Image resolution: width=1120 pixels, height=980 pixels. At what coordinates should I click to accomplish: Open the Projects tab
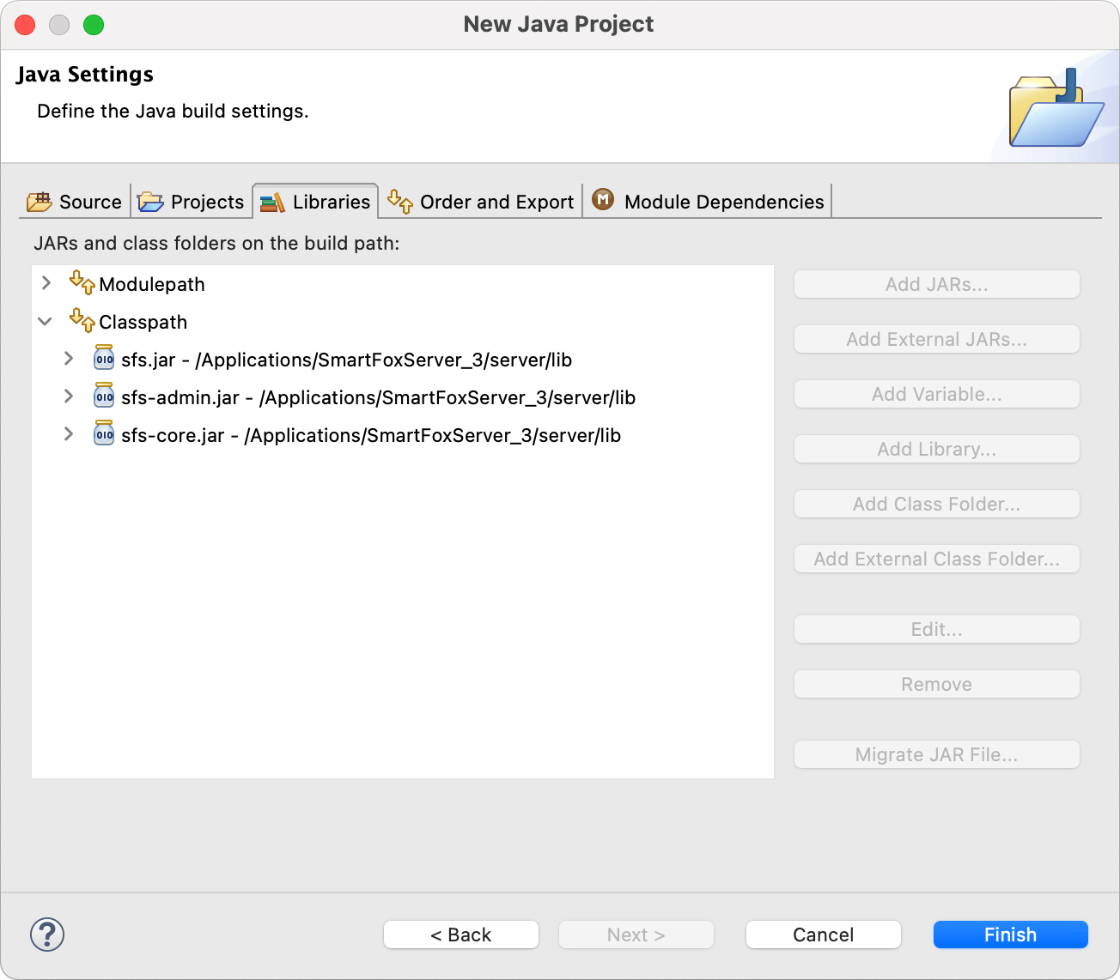point(191,201)
